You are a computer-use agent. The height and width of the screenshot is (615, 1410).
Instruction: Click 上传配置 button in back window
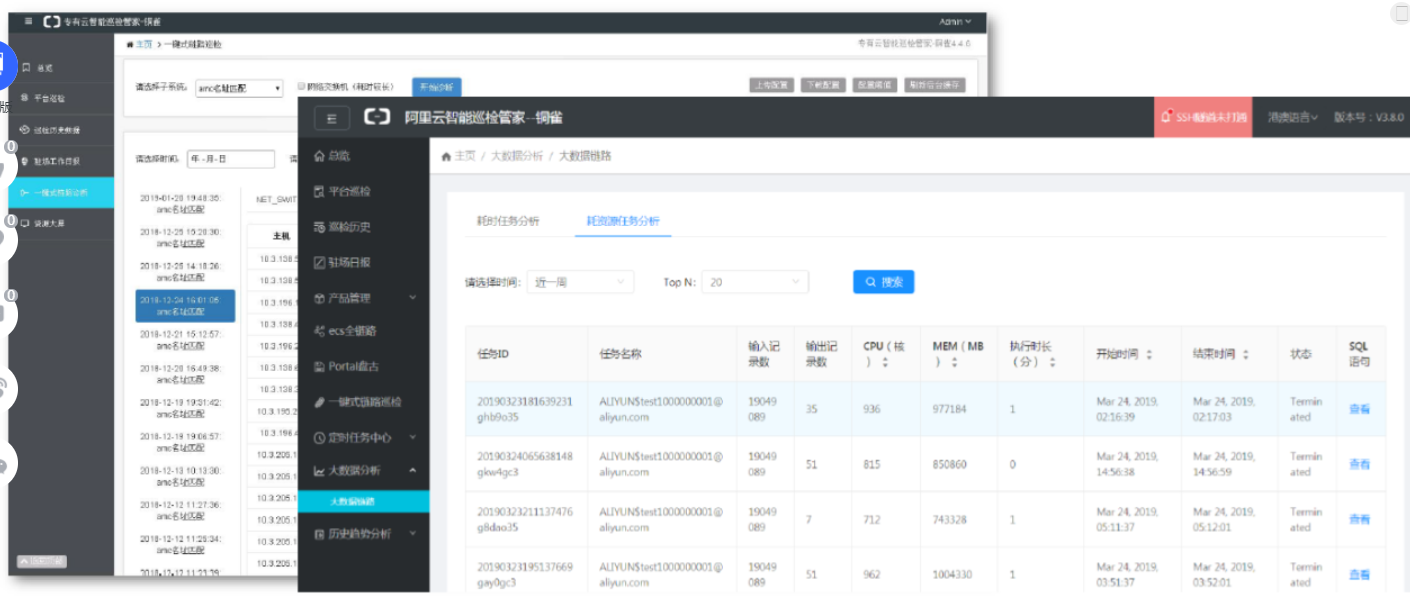(772, 85)
